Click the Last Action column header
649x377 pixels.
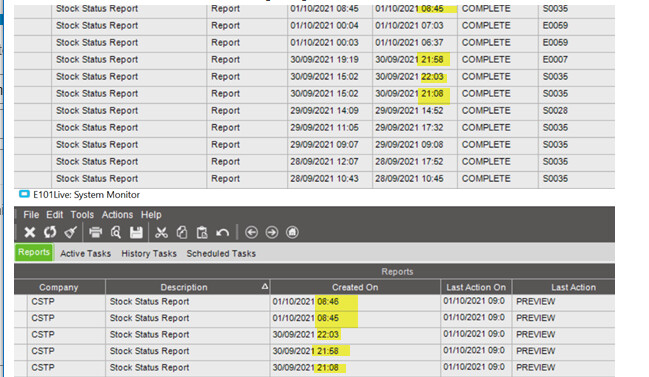tap(574, 287)
